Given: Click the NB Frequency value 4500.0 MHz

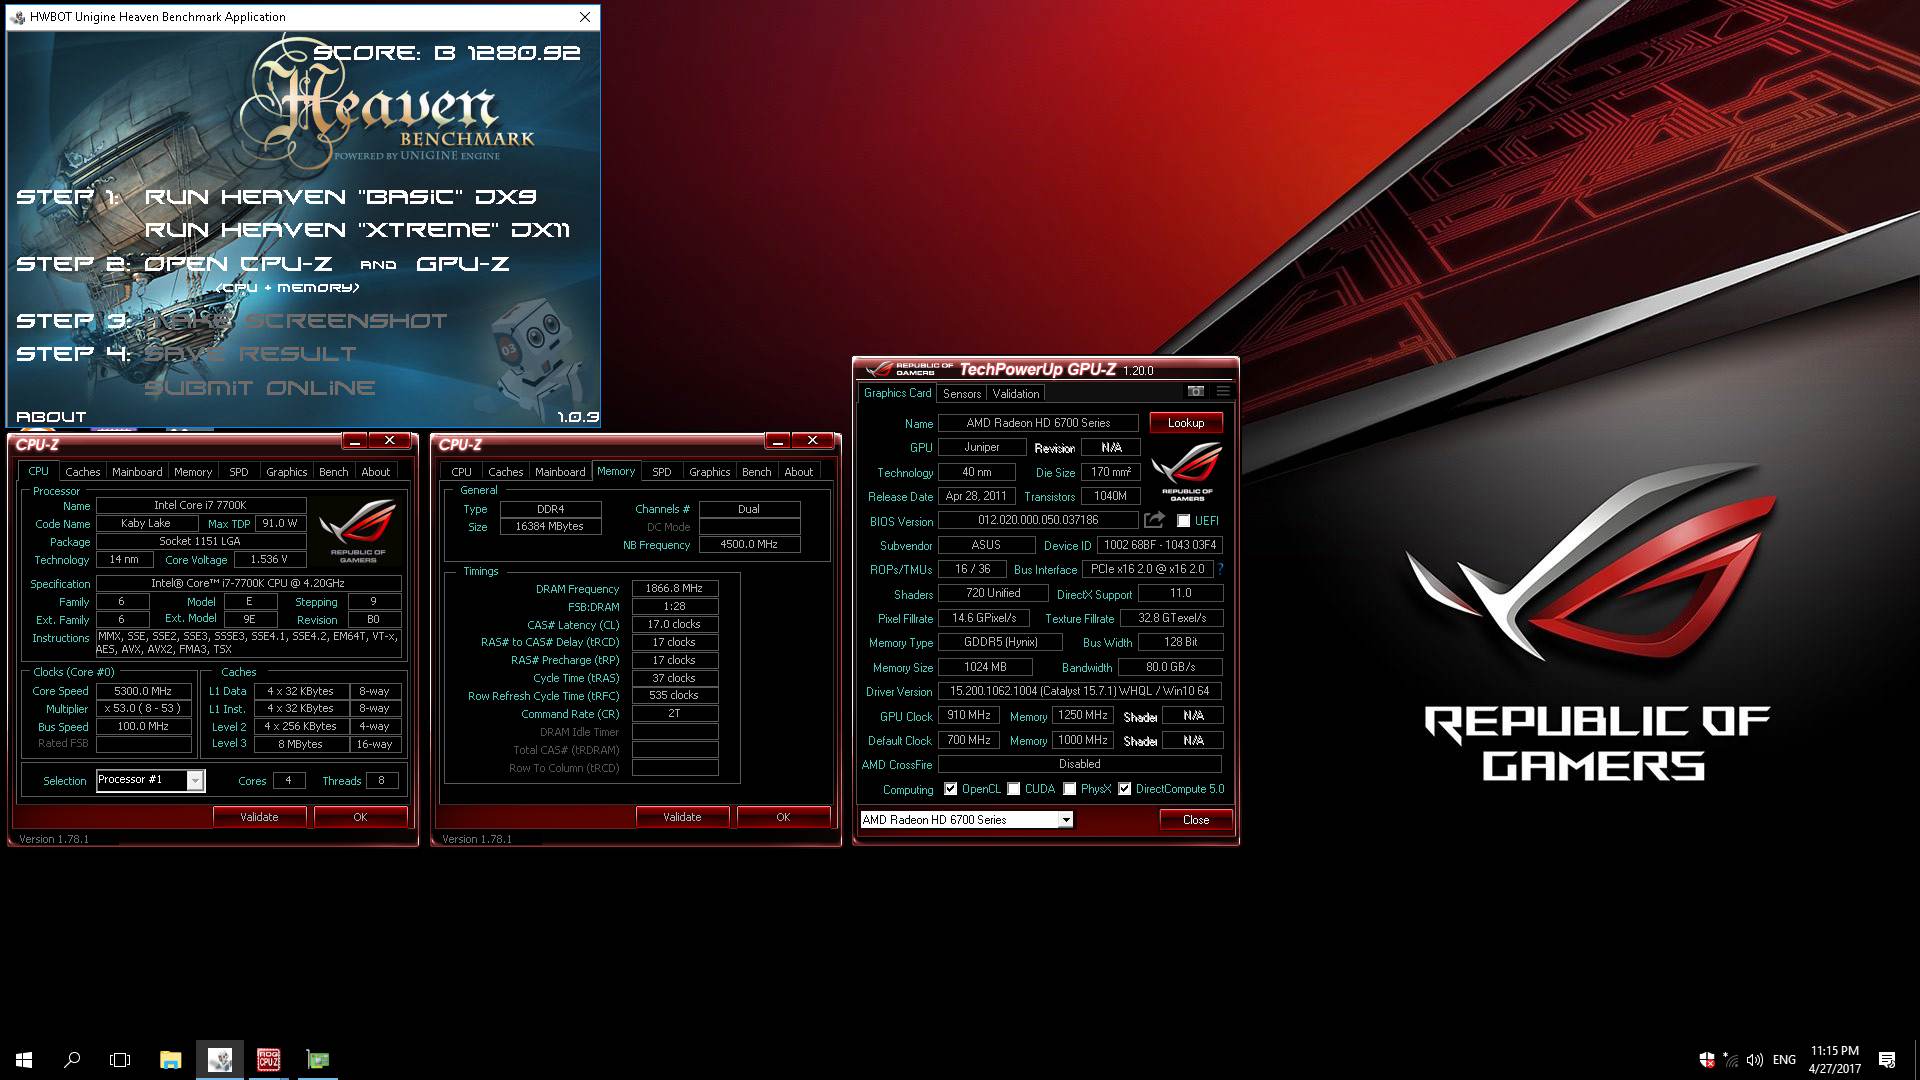Looking at the screenshot, I should point(749,545).
